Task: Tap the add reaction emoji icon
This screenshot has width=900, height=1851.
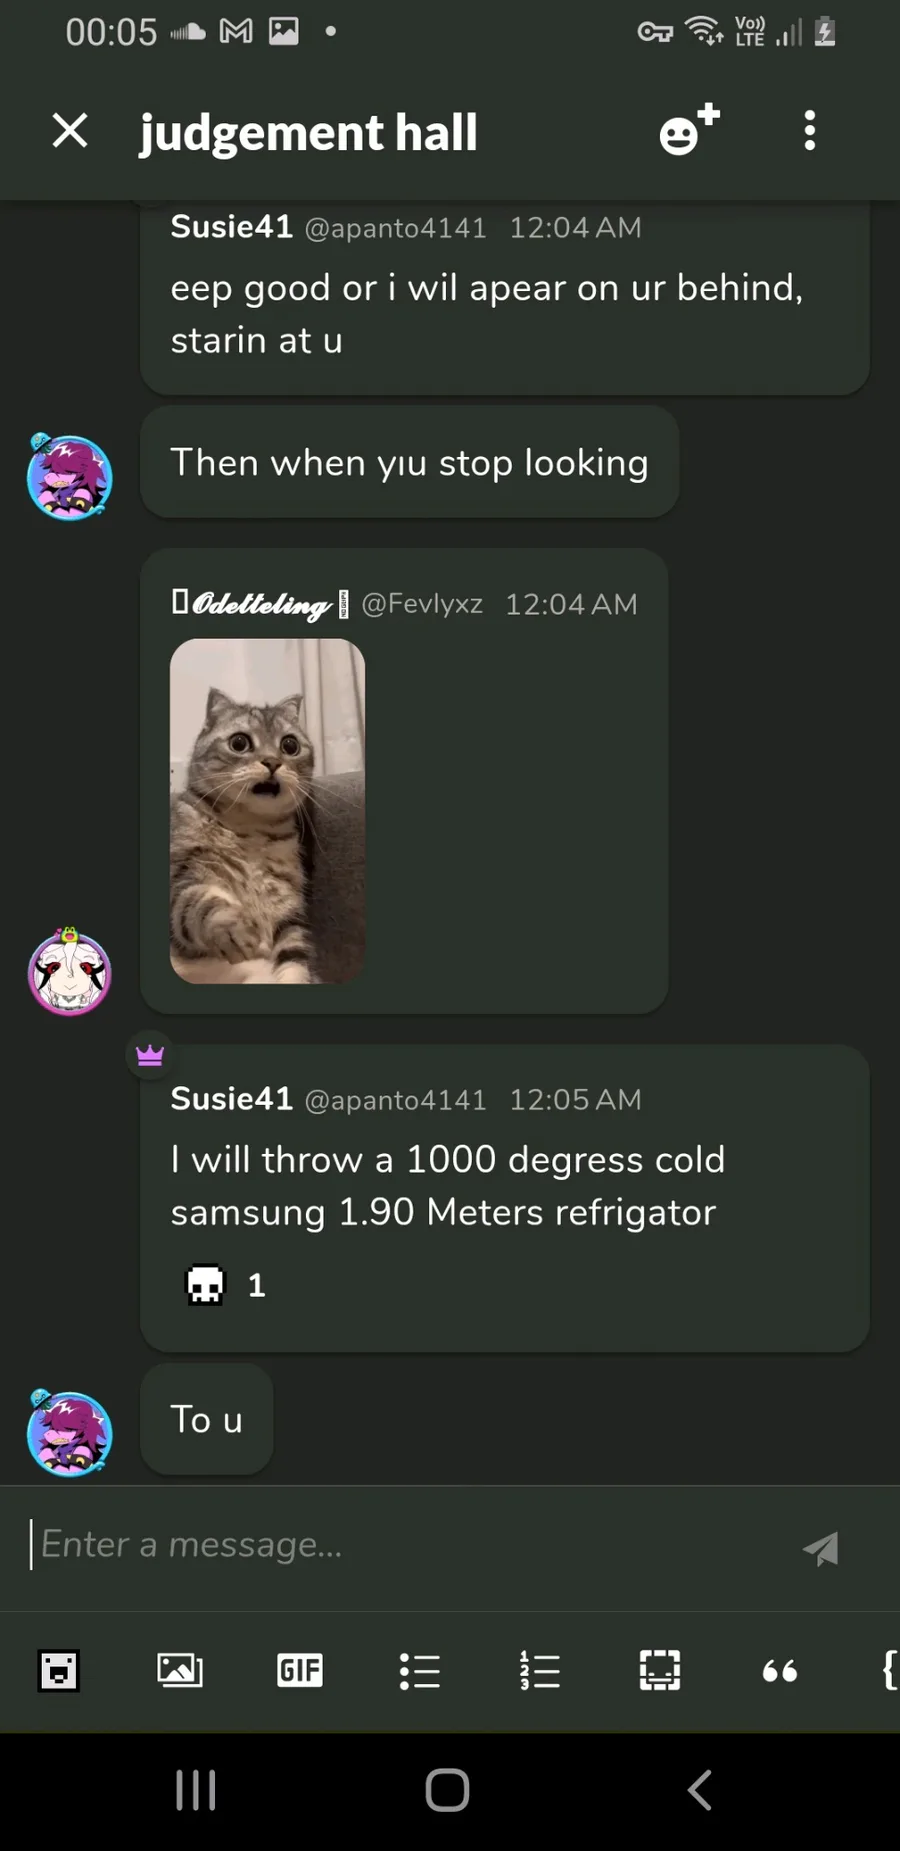Action: [x=689, y=130]
